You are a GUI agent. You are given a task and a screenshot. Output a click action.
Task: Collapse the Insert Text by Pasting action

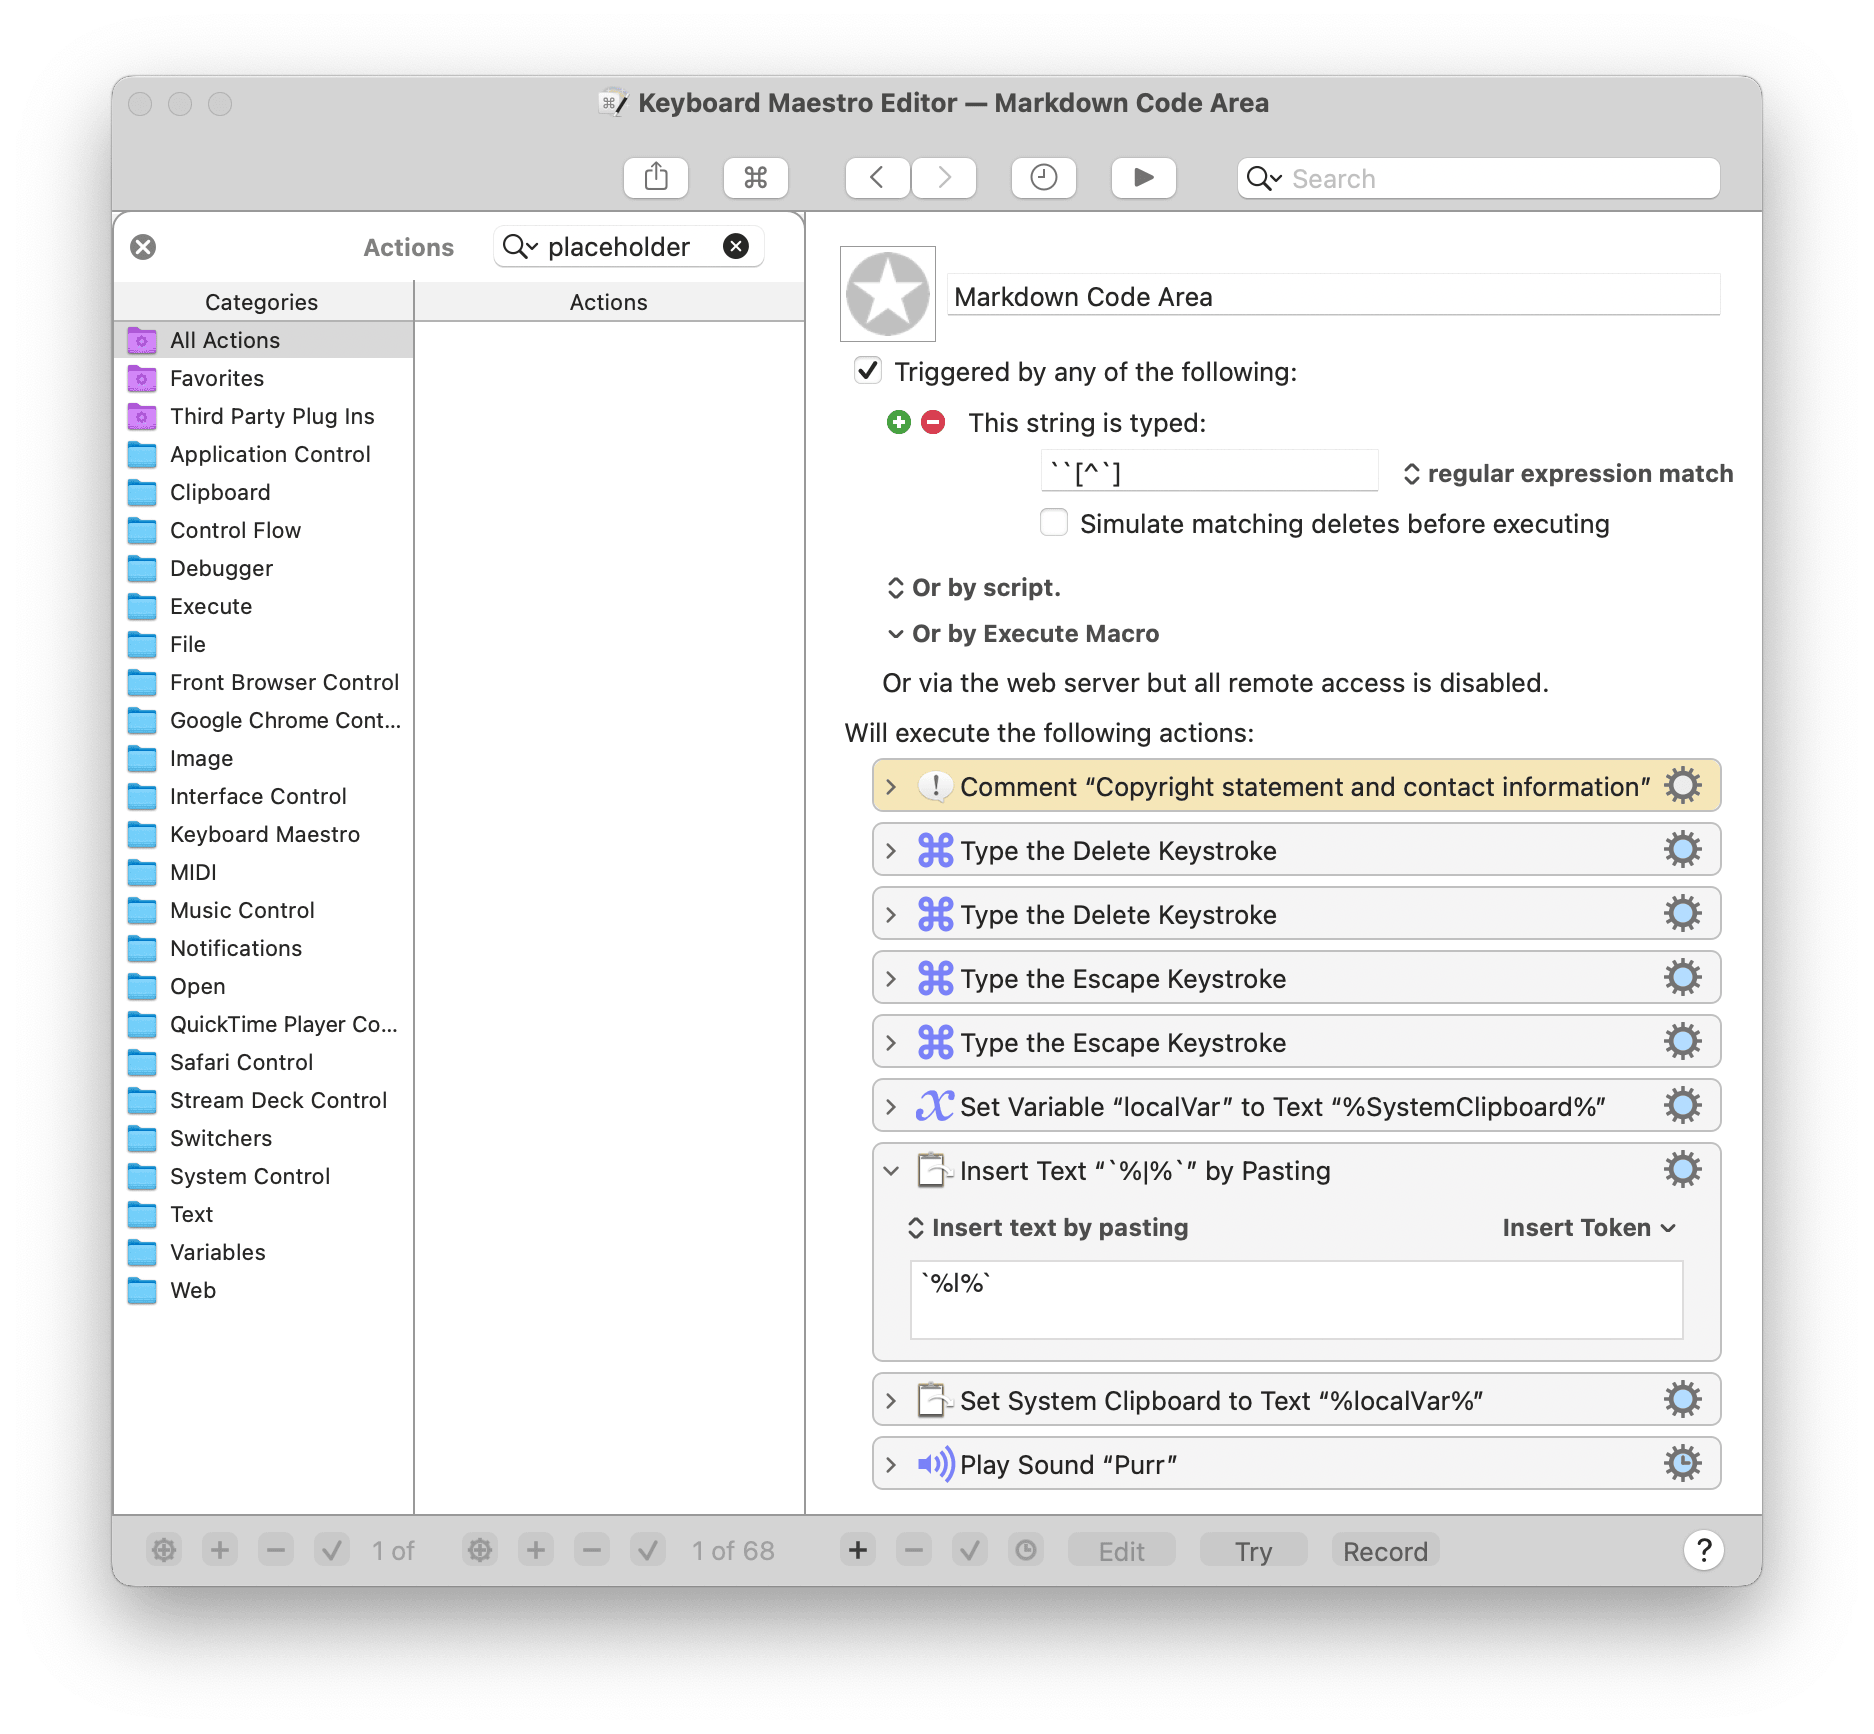(x=891, y=1171)
